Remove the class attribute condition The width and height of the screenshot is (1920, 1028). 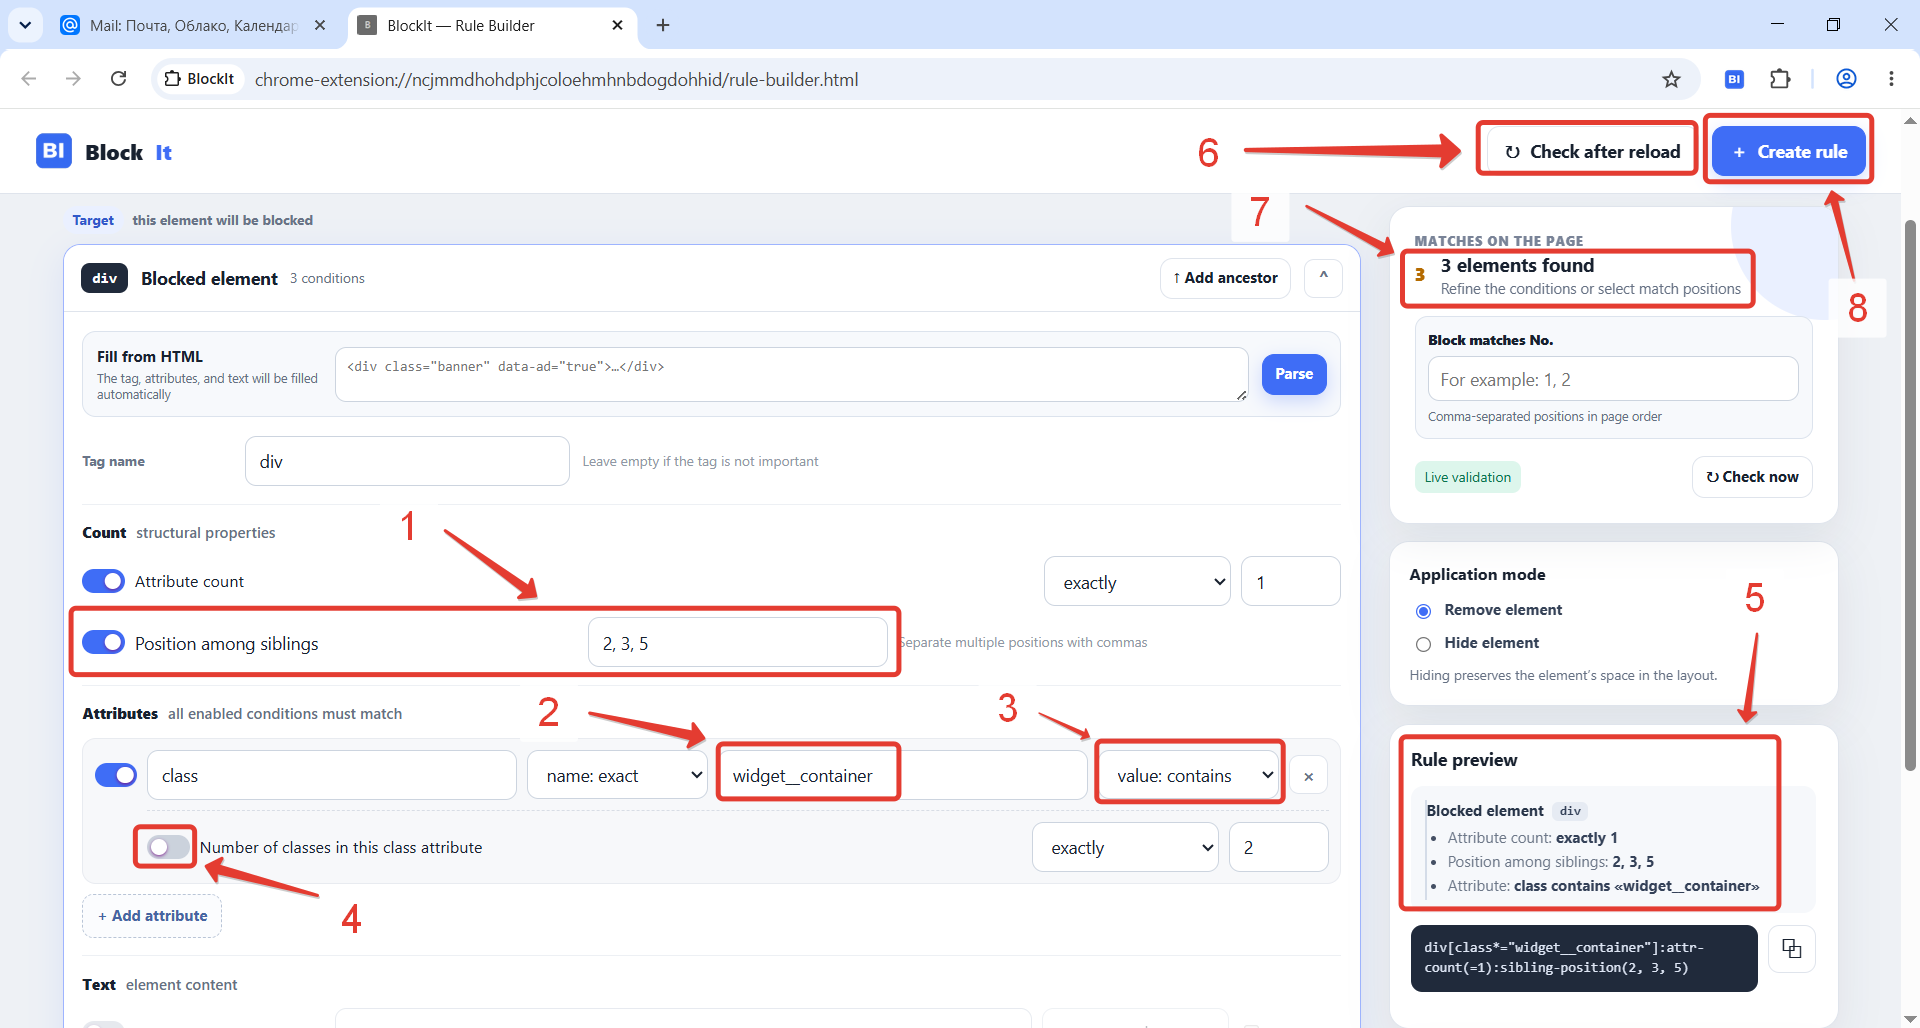point(1308,776)
